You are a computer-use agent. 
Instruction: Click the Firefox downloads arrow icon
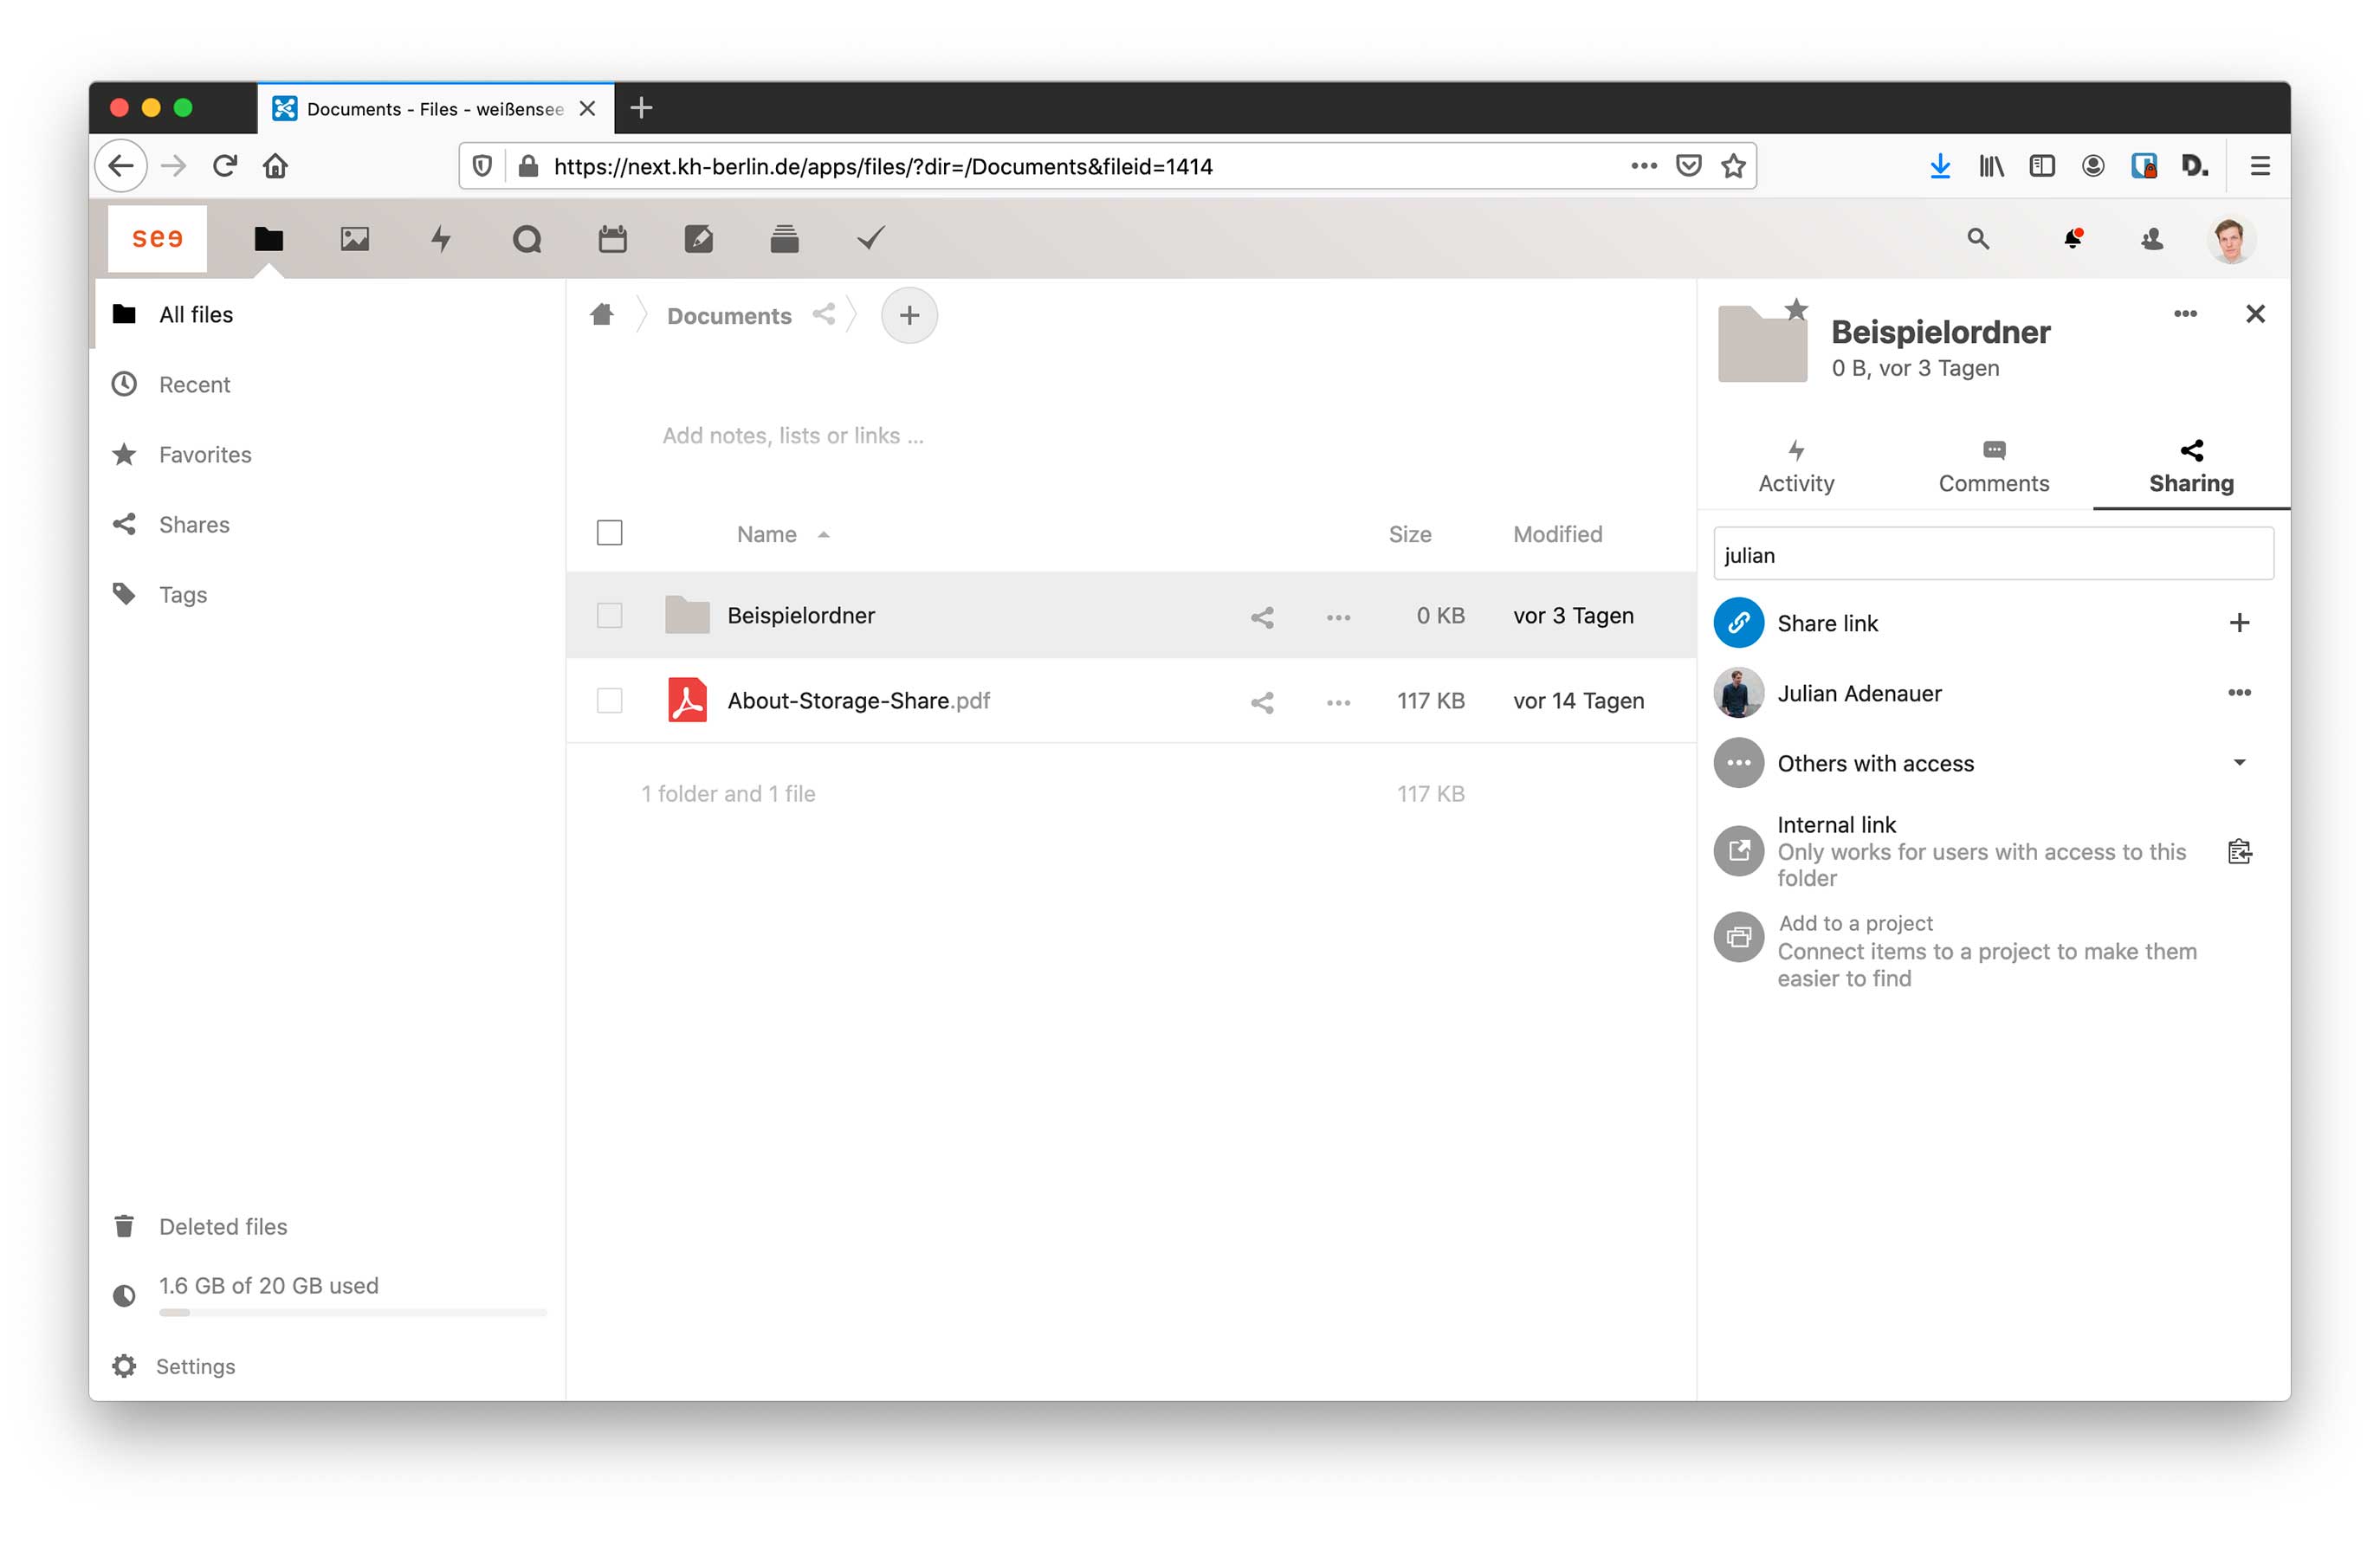point(1940,166)
